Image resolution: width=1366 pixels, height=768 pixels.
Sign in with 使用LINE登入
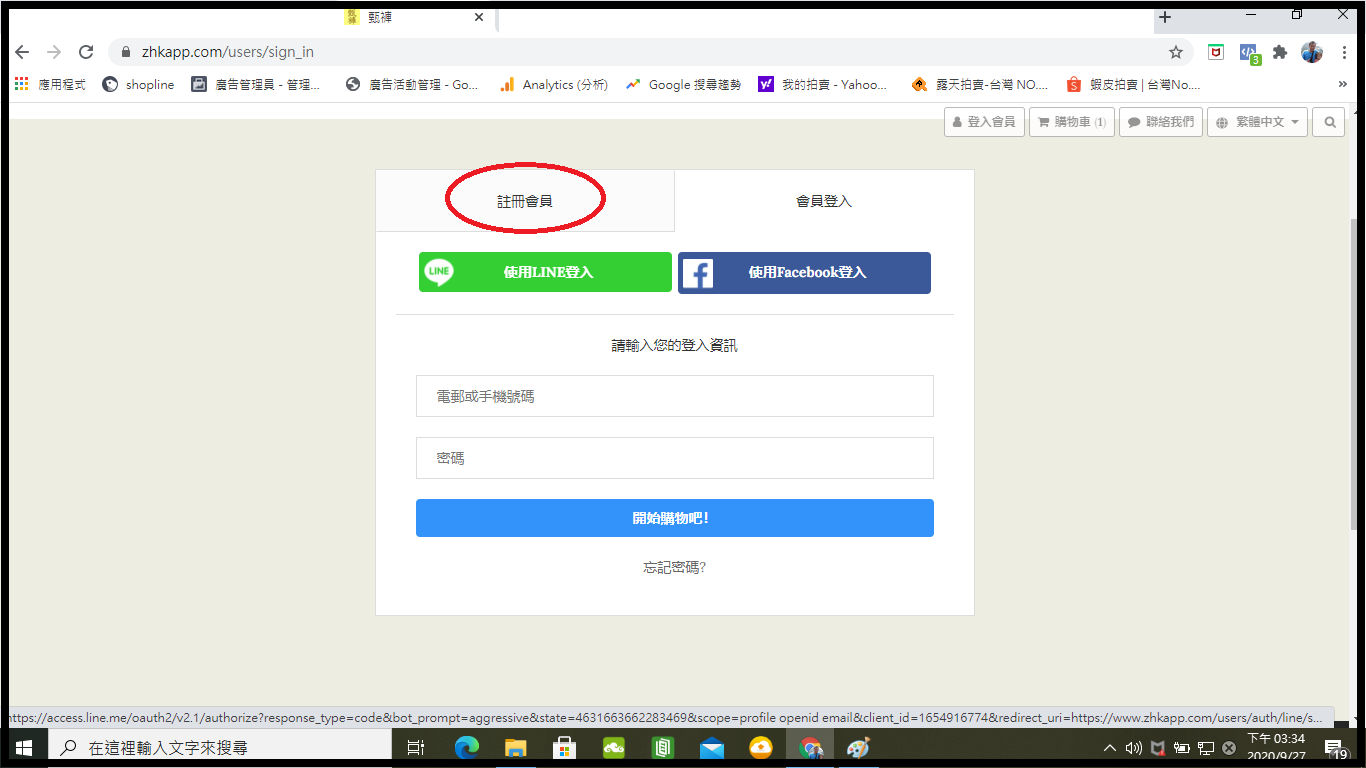click(545, 272)
